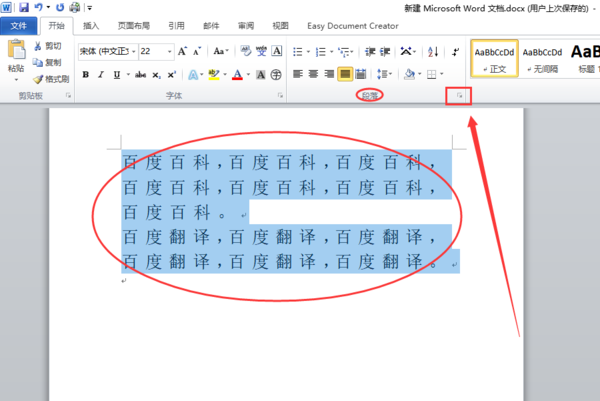Click the bullet list icon
Image resolution: width=600 pixels, height=401 pixels.
pyautogui.click(x=298, y=51)
